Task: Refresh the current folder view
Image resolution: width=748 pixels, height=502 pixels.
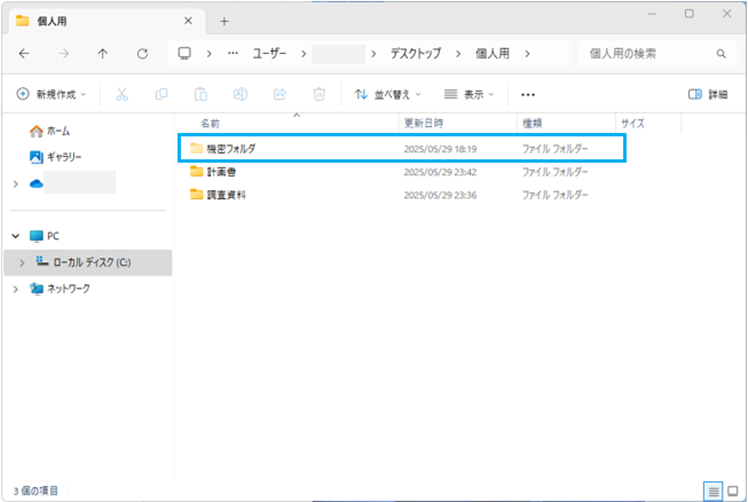Action: tap(142, 54)
